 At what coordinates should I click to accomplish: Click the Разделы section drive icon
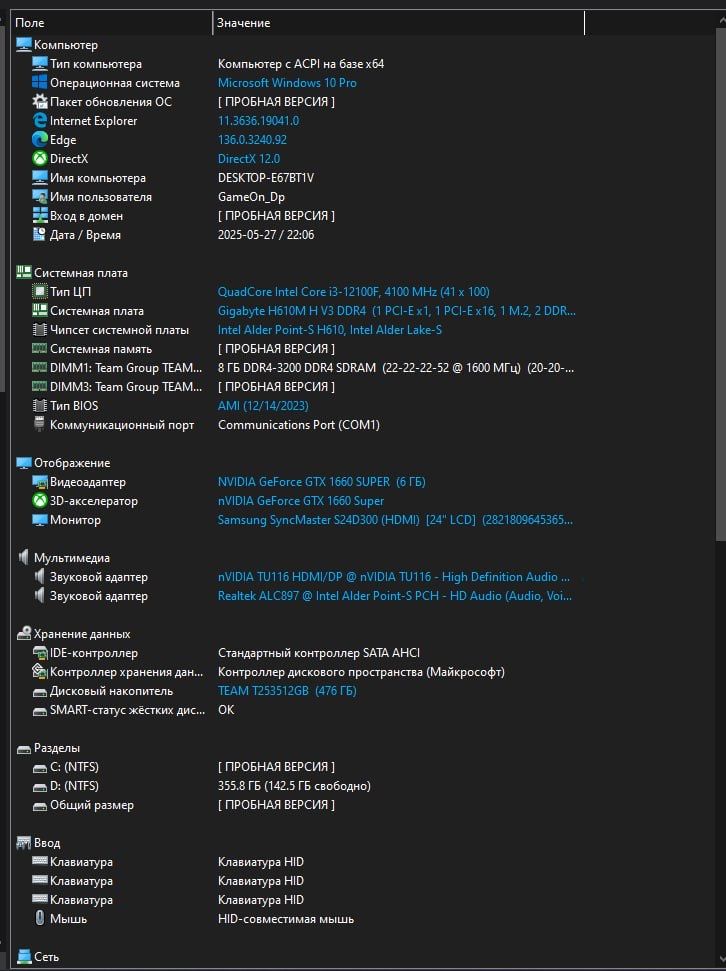24,749
